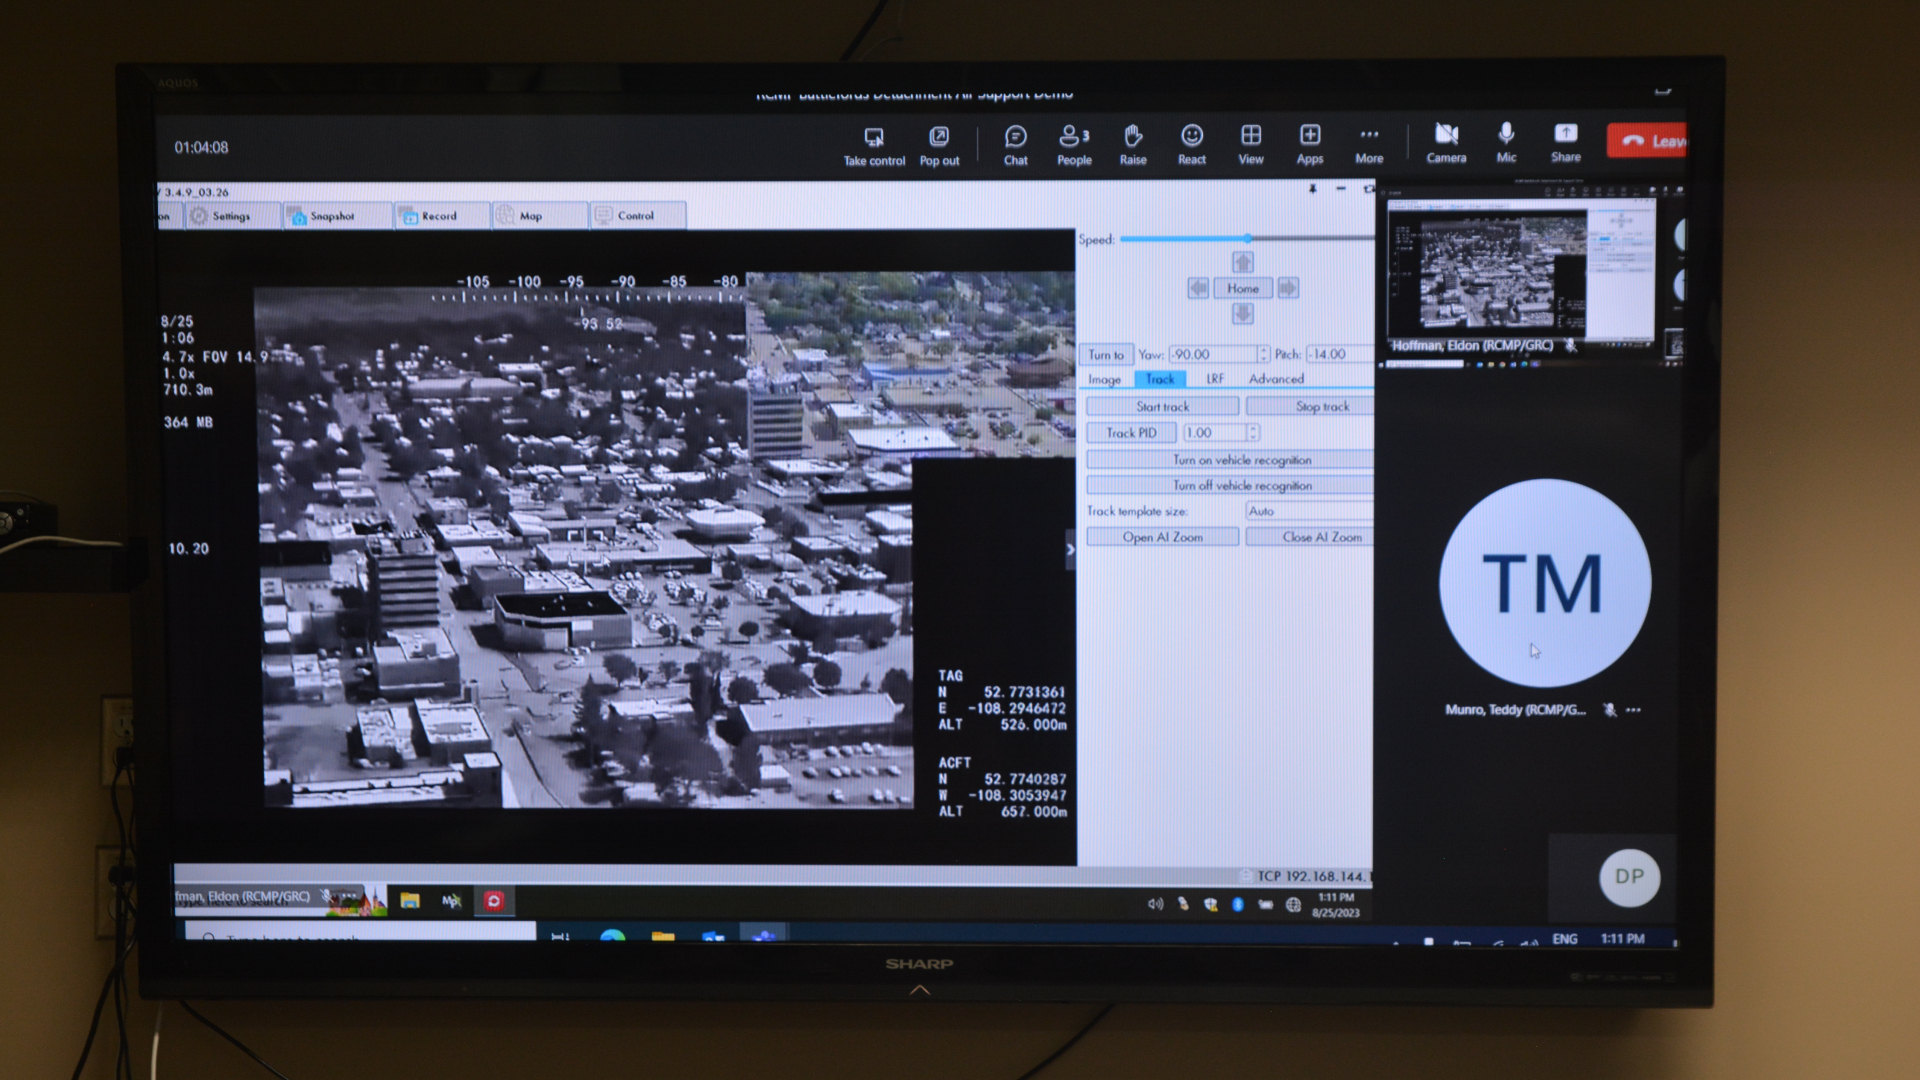The image size is (1920, 1080).
Task: Raise your hand in the meeting
Action: click(1132, 137)
